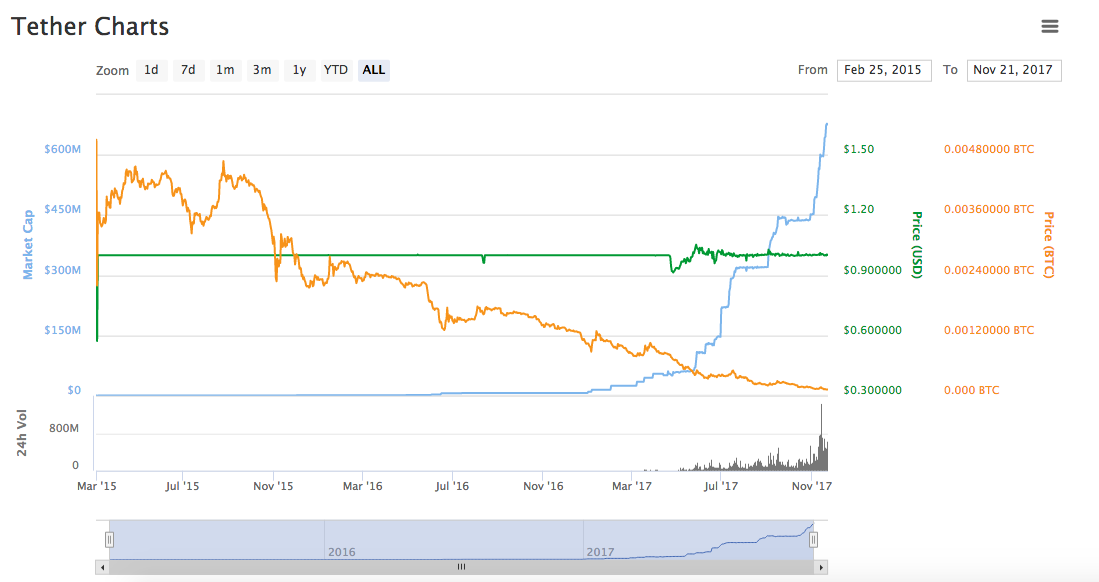
Task: Click the tallest volume bar spike
Action: point(821,436)
